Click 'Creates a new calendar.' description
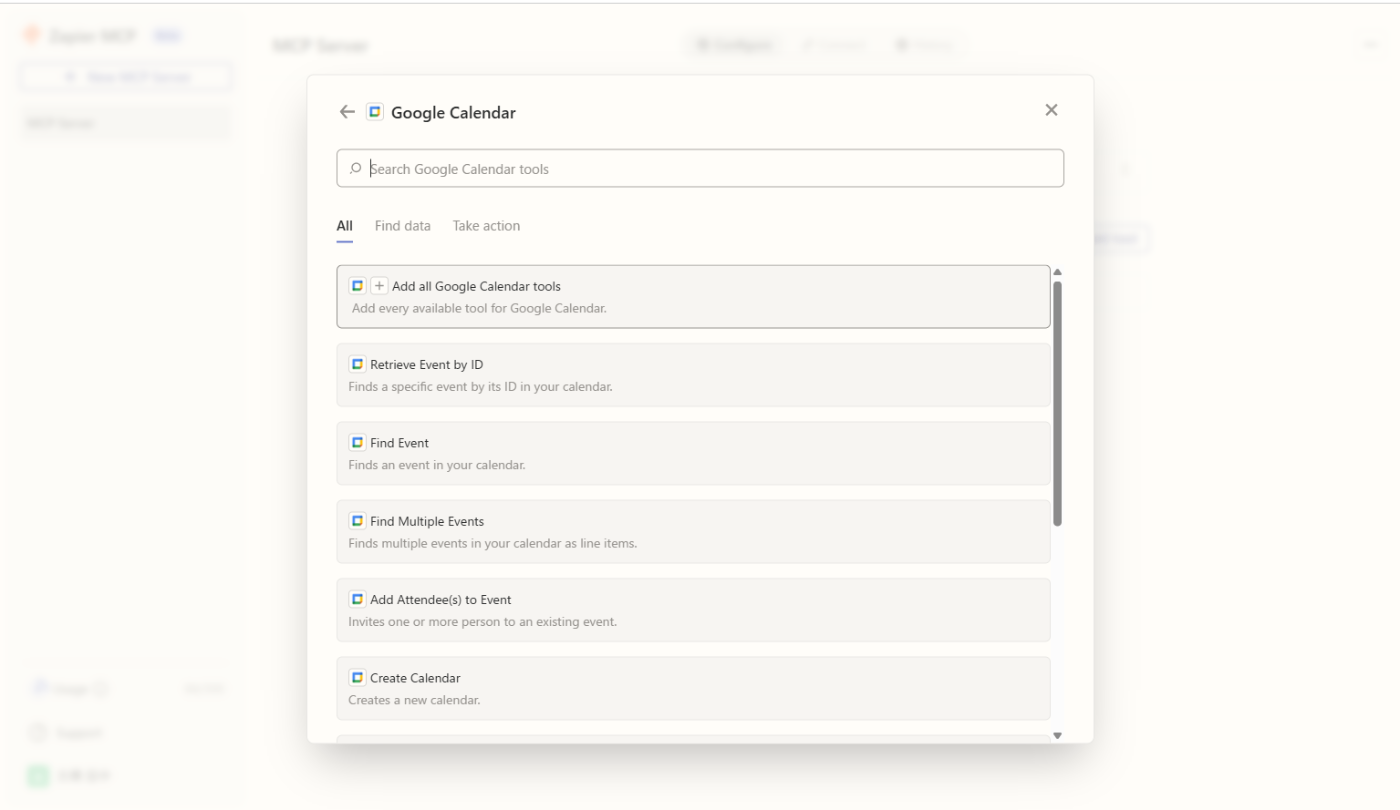 (x=414, y=700)
